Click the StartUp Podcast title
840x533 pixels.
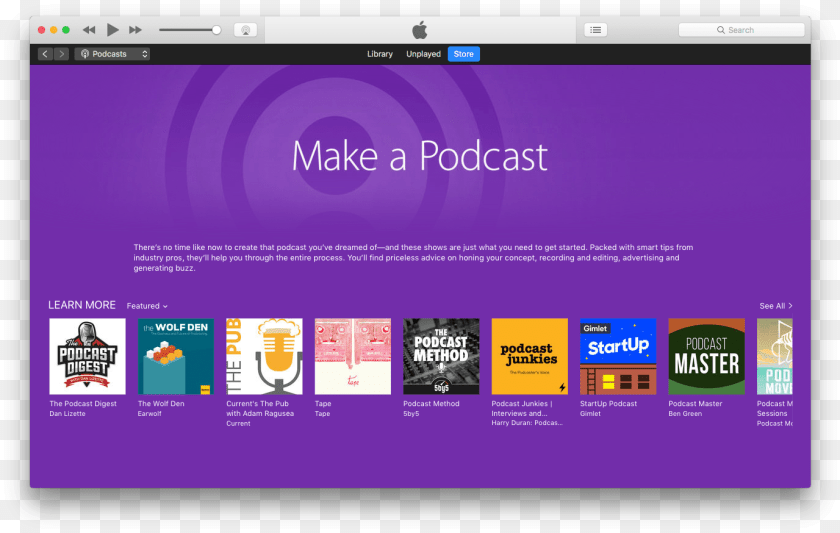(609, 403)
